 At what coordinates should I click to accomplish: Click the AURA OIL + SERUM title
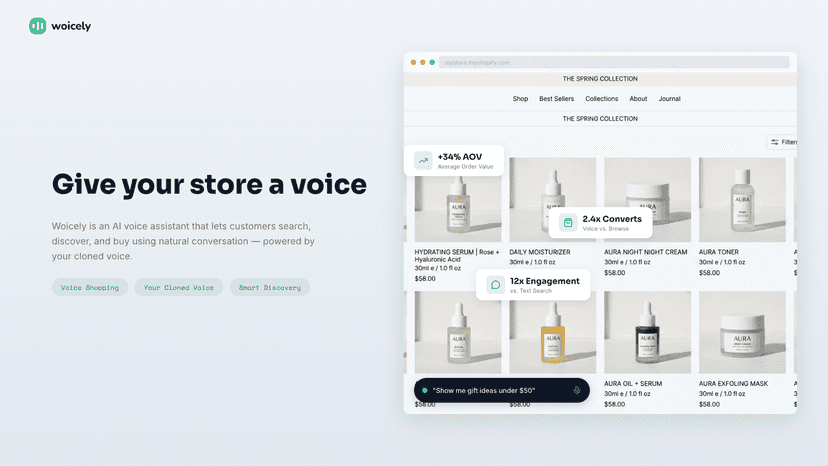pos(633,384)
